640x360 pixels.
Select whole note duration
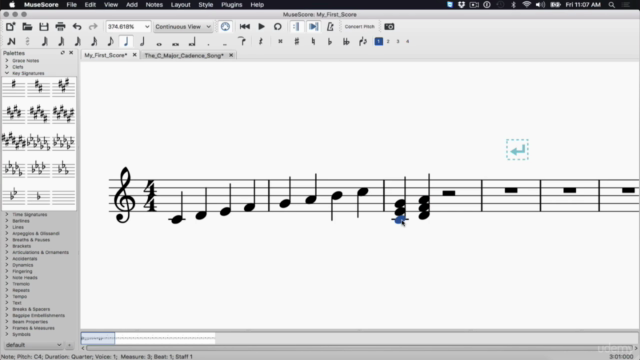click(x=159, y=43)
